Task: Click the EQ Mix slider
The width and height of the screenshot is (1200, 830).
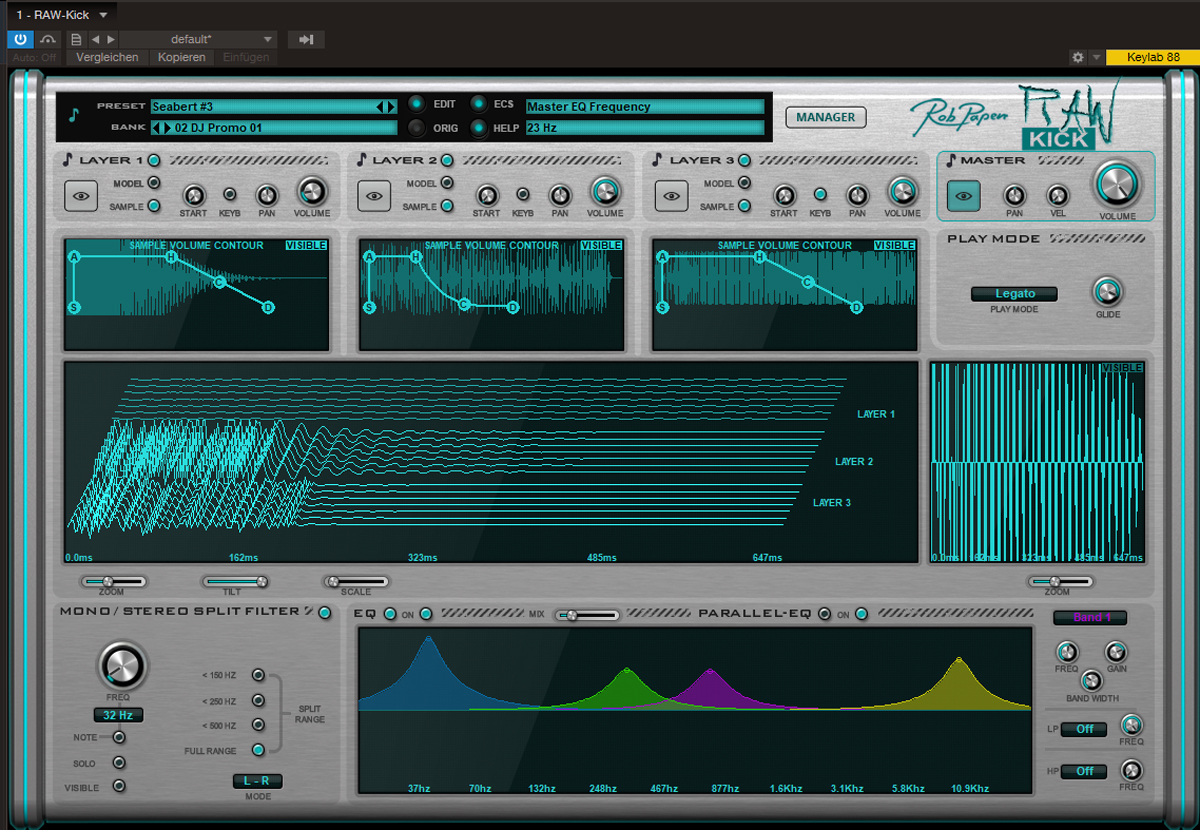Action: 587,615
